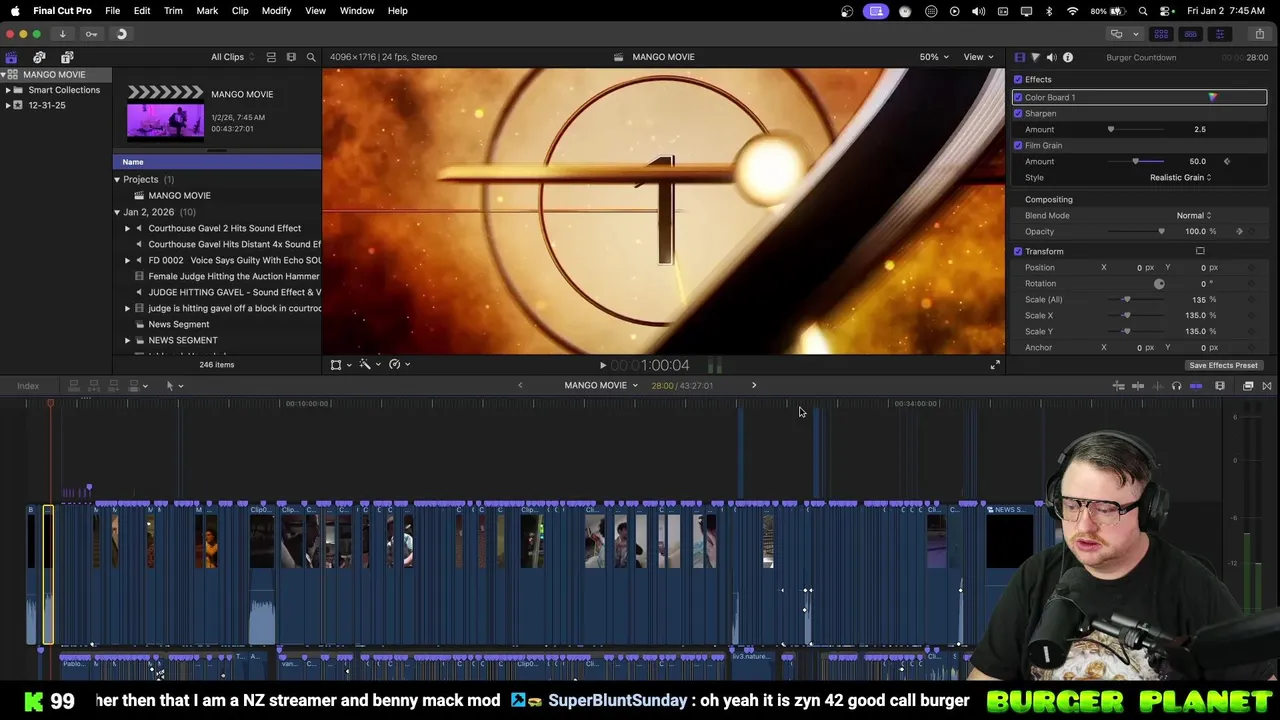Show the Audio inspector speaker icon
Viewport: 1280px width, 720px height.
tap(1051, 57)
